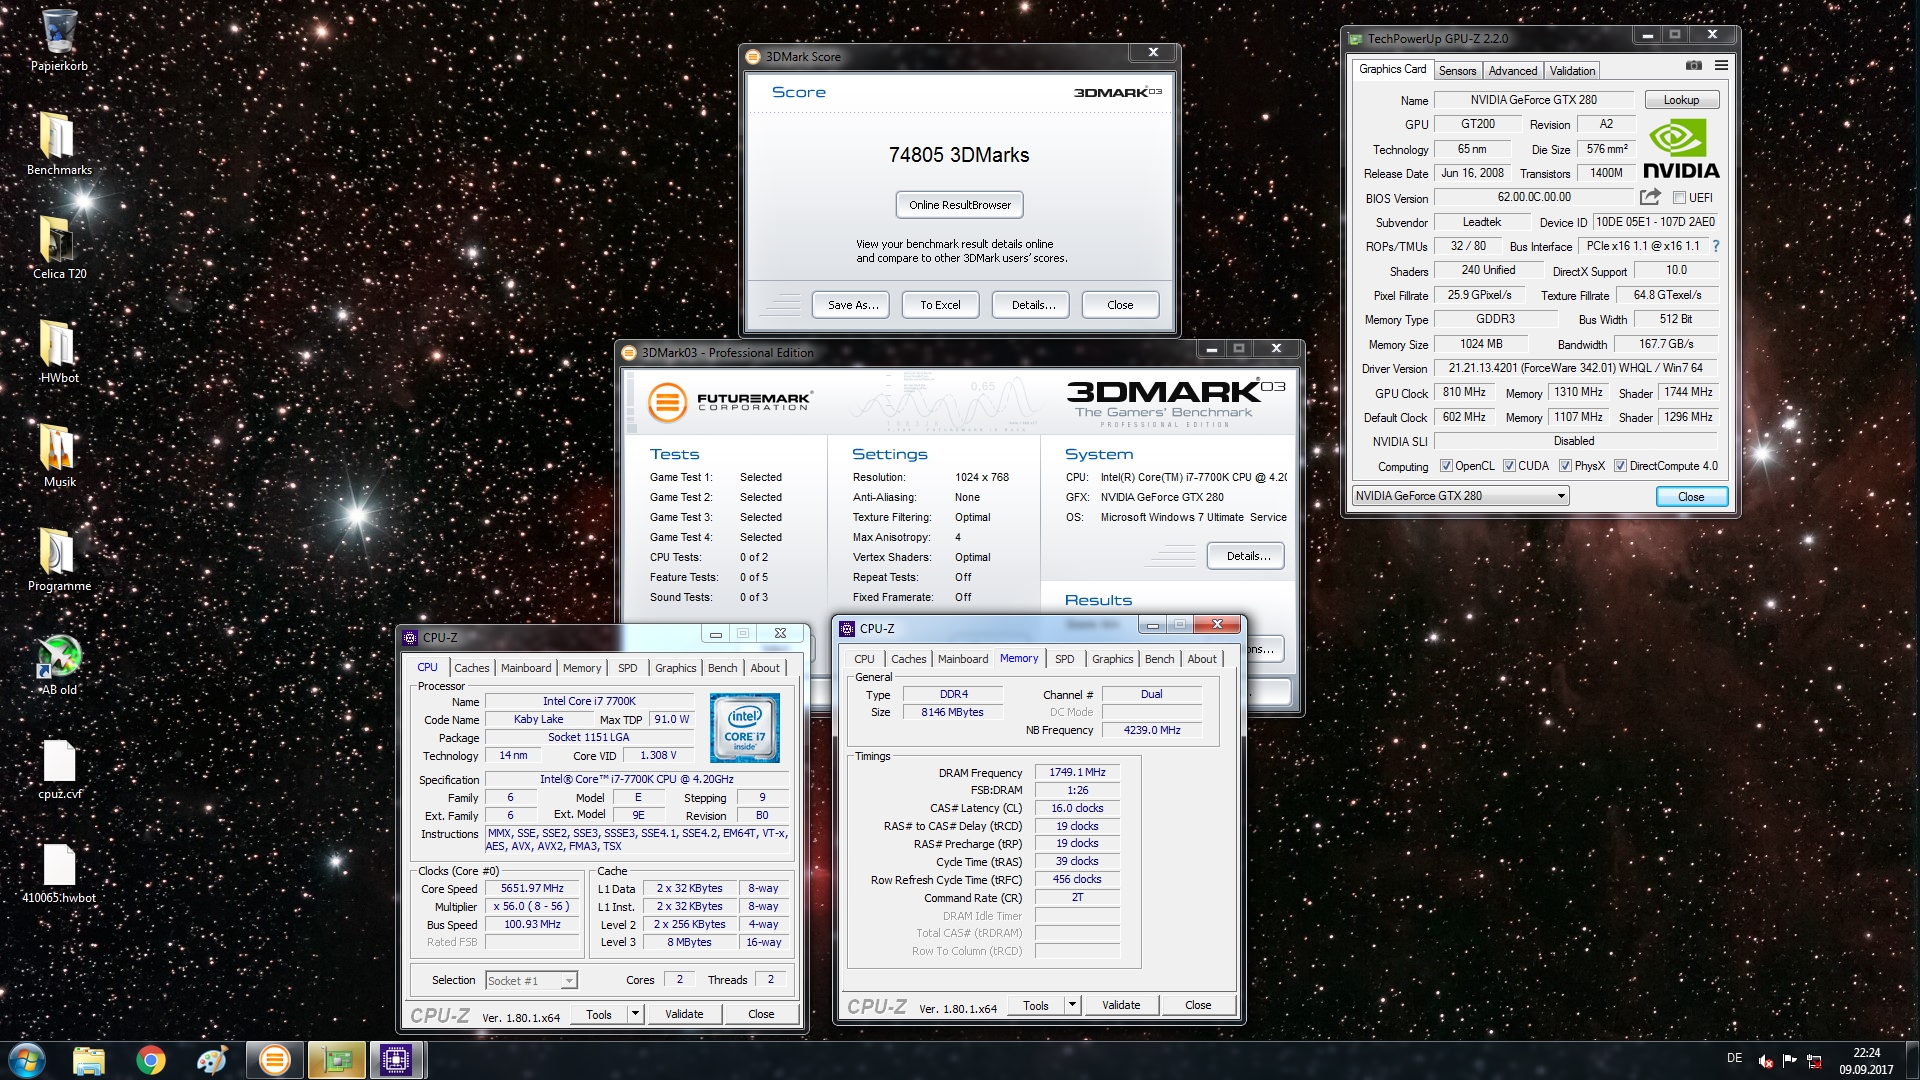Toggle the UEFI checkbox in GPU-Z

1680,198
